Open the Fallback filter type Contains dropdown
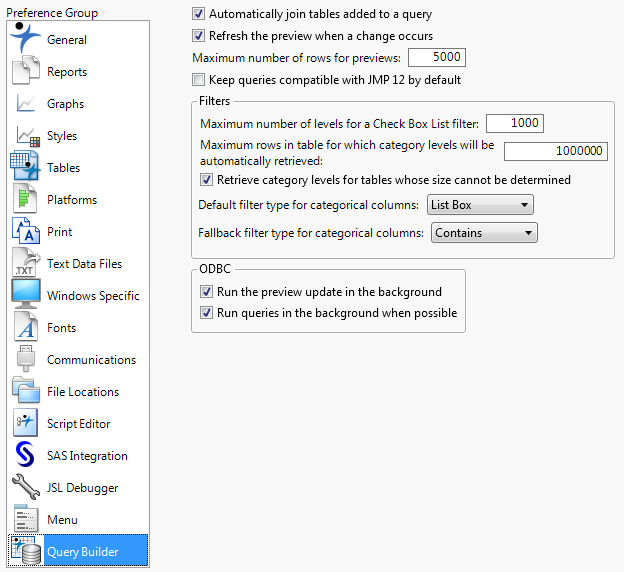Viewport: 624px width, 572px height. coord(484,232)
